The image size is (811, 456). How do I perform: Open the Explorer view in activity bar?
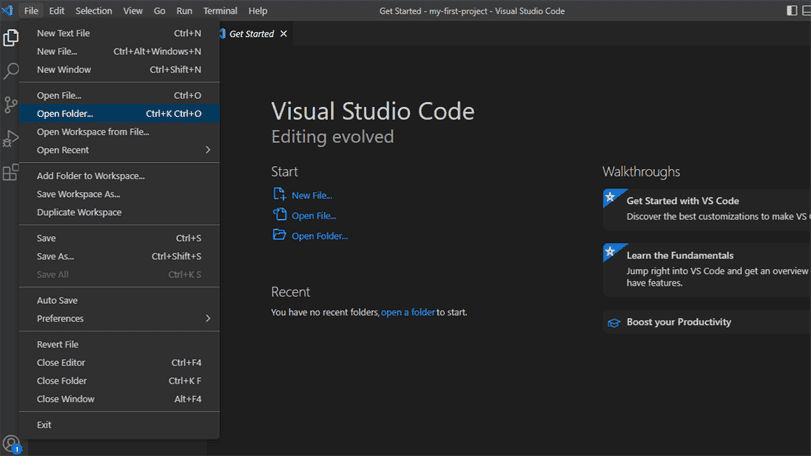(10, 38)
